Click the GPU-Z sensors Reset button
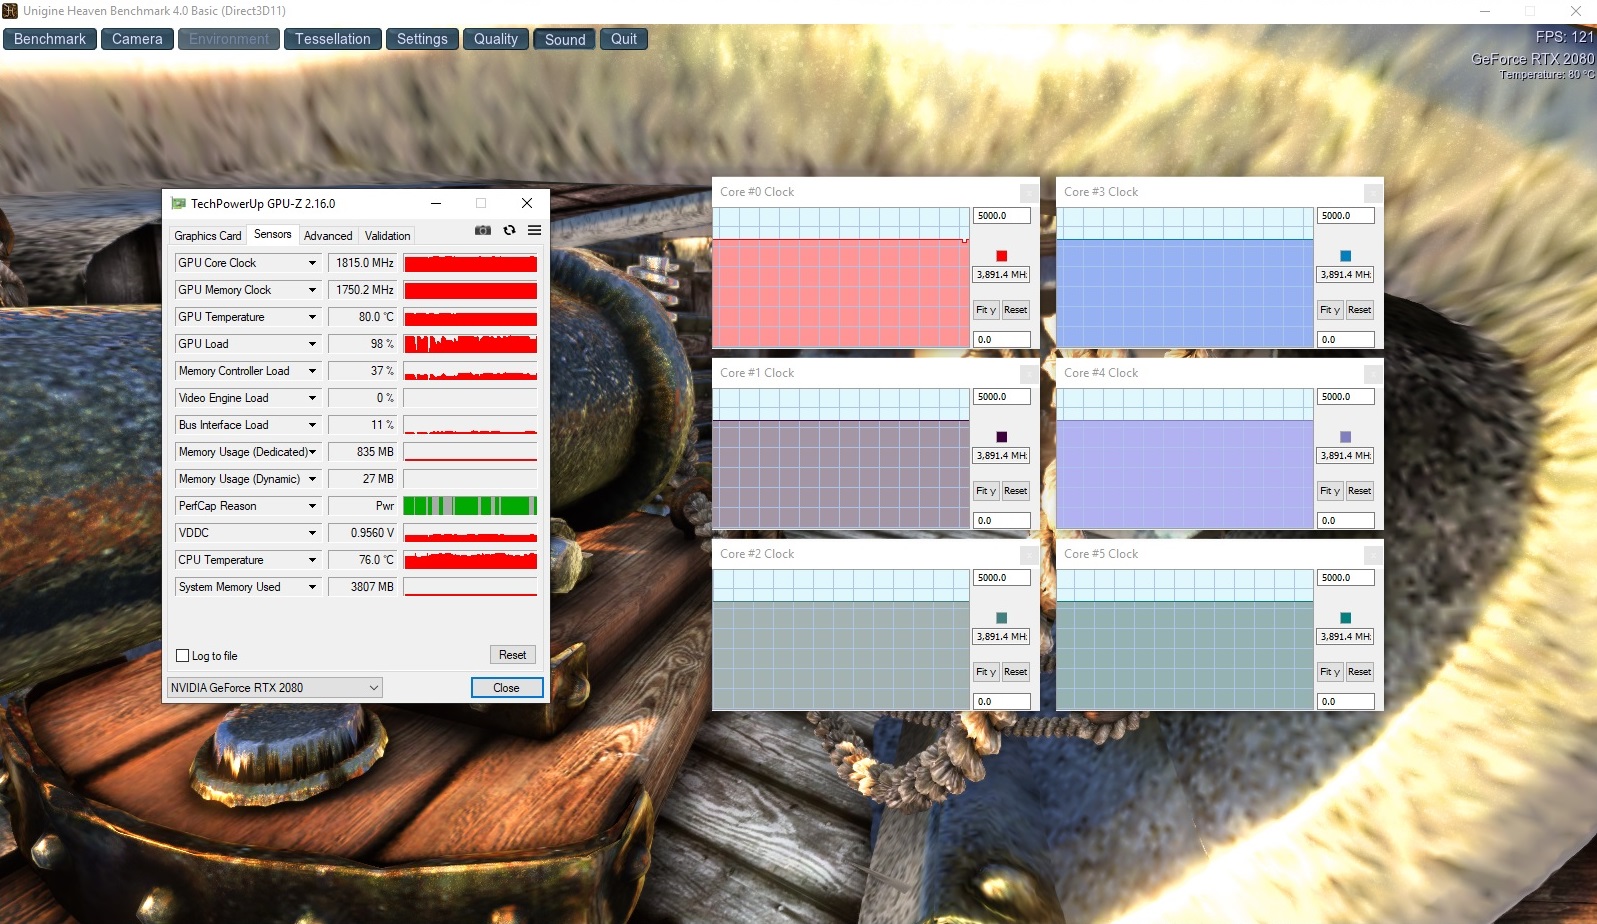This screenshot has width=1597, height=924. coord(513,655)
